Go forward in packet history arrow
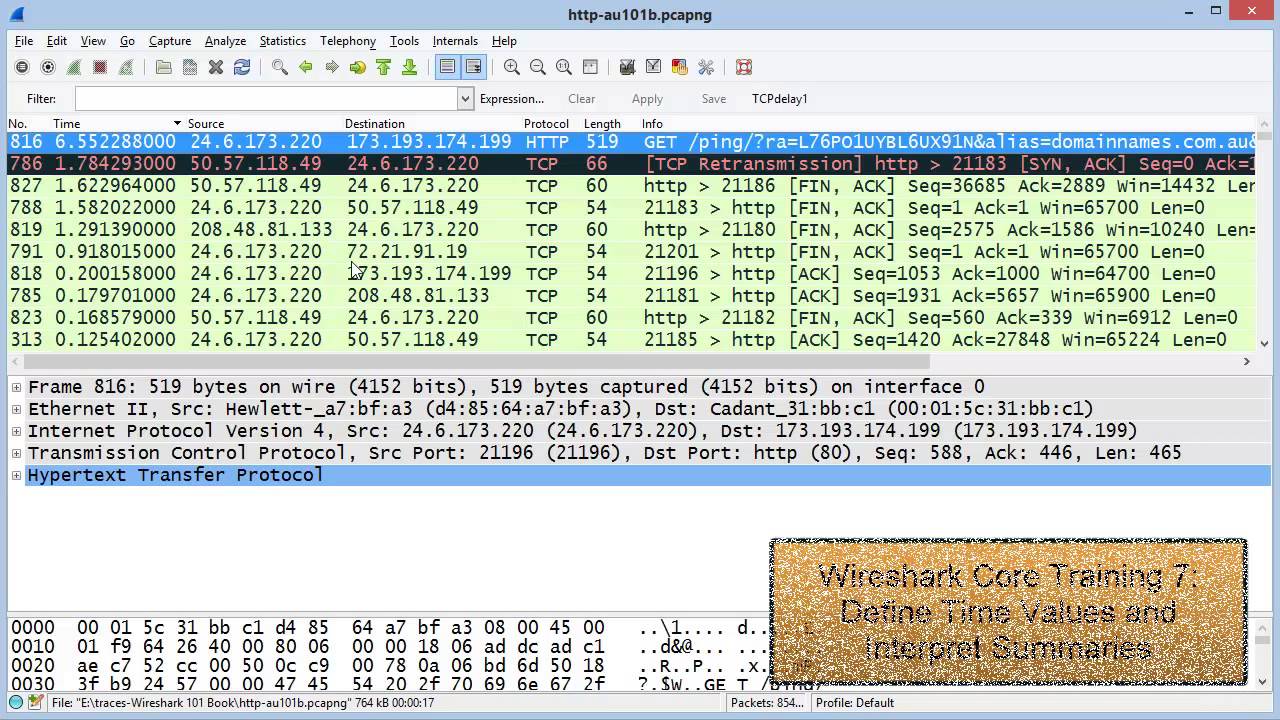Image resolution: width=1280 pixels, height=720 pixels. 332,67
